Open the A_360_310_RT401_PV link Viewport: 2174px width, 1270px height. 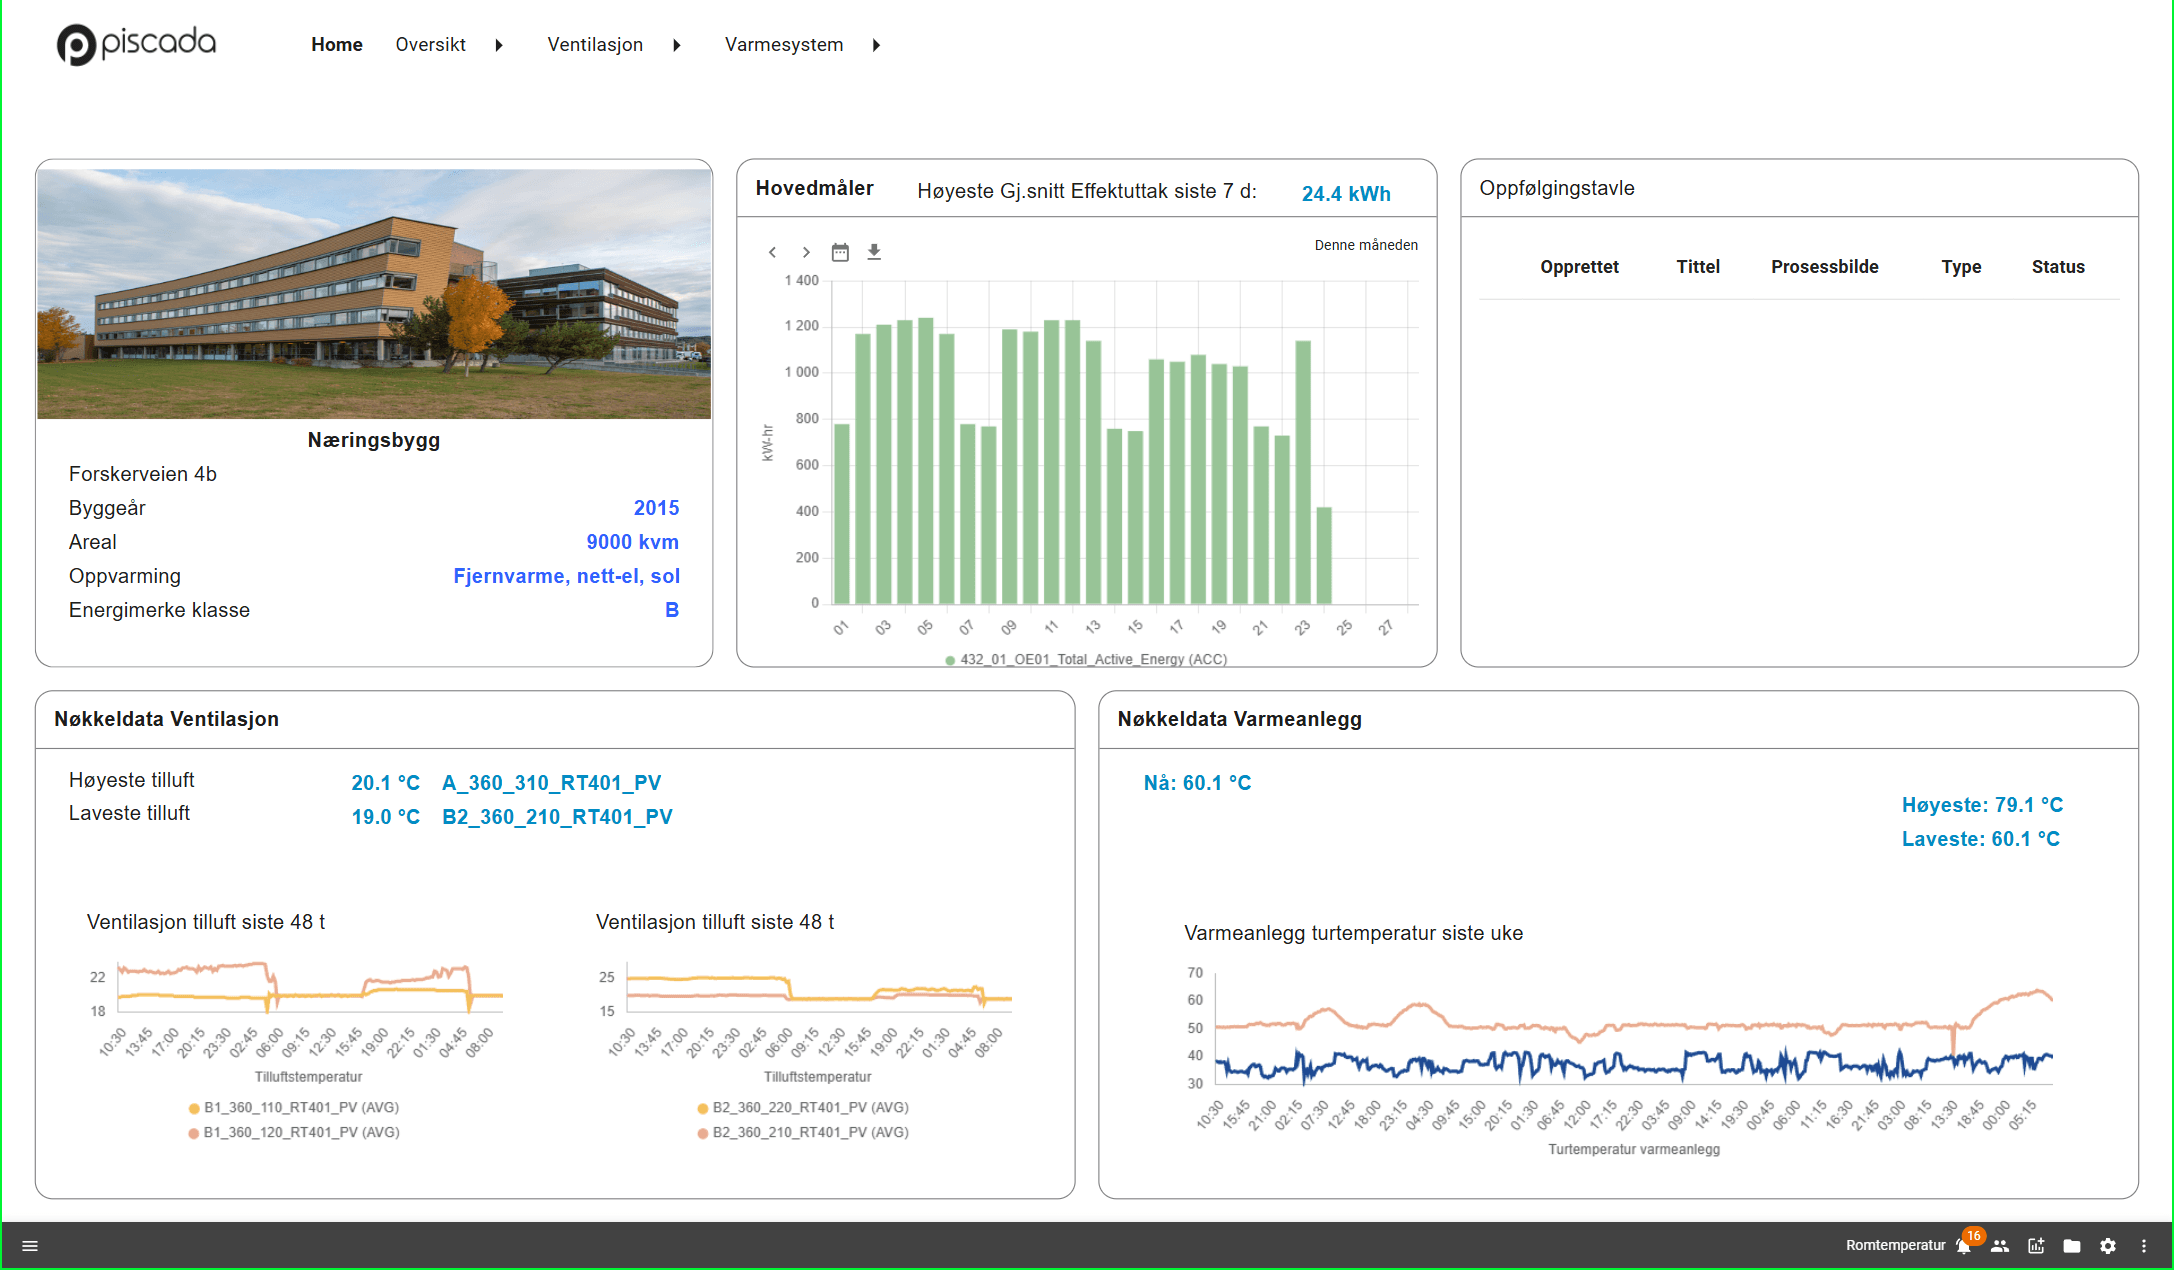click(x=551, y=783)
